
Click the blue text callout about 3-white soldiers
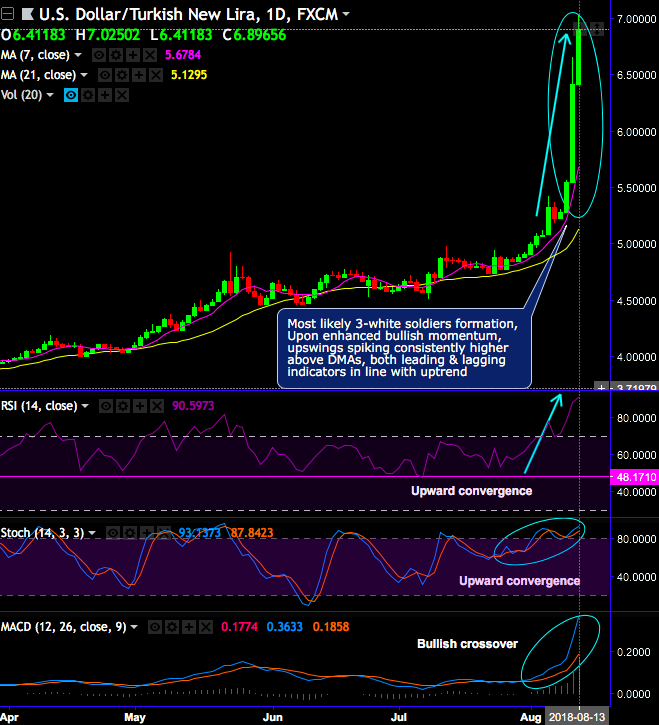[404, 348]
